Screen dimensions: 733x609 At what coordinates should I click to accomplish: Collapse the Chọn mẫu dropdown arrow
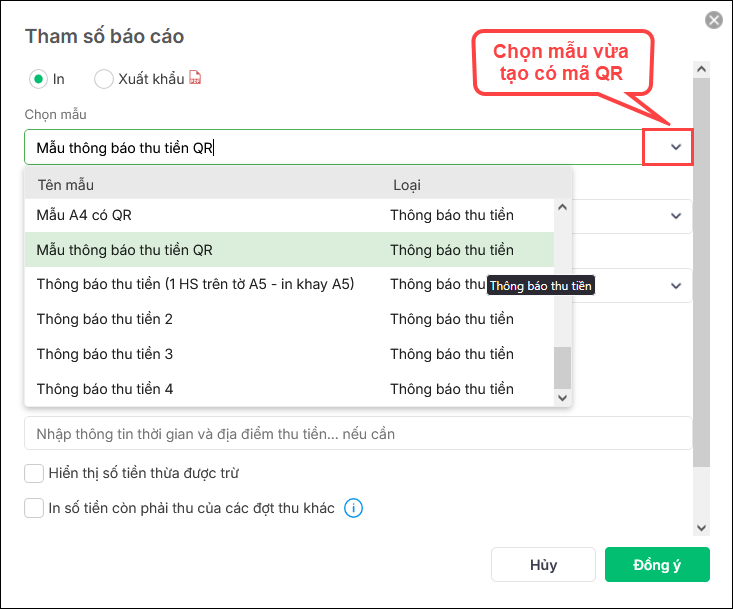[676, 148]
